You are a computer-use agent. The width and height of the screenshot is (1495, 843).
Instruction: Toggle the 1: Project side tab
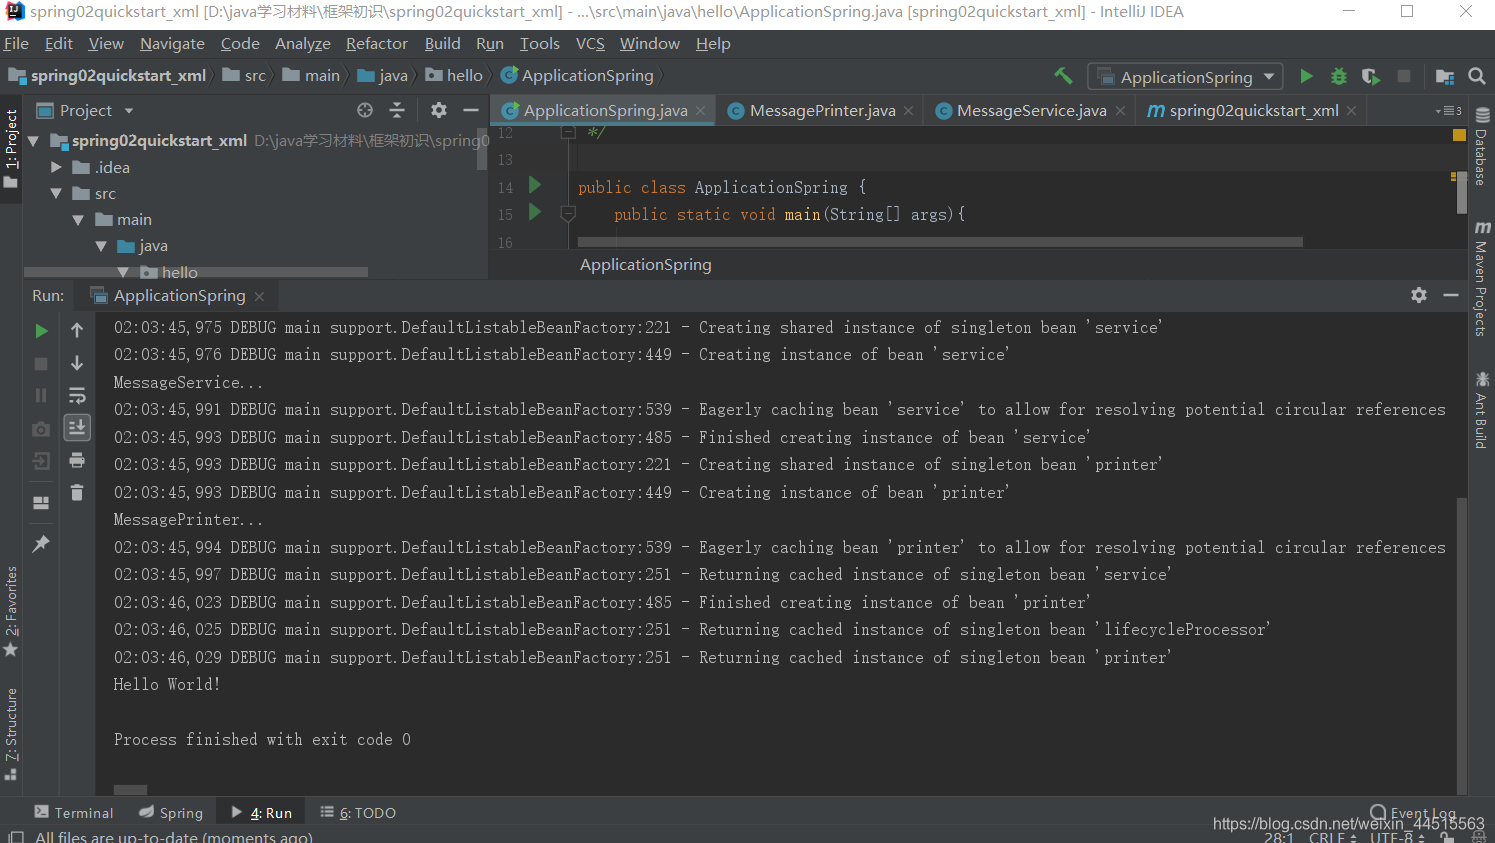pos(11,148)
